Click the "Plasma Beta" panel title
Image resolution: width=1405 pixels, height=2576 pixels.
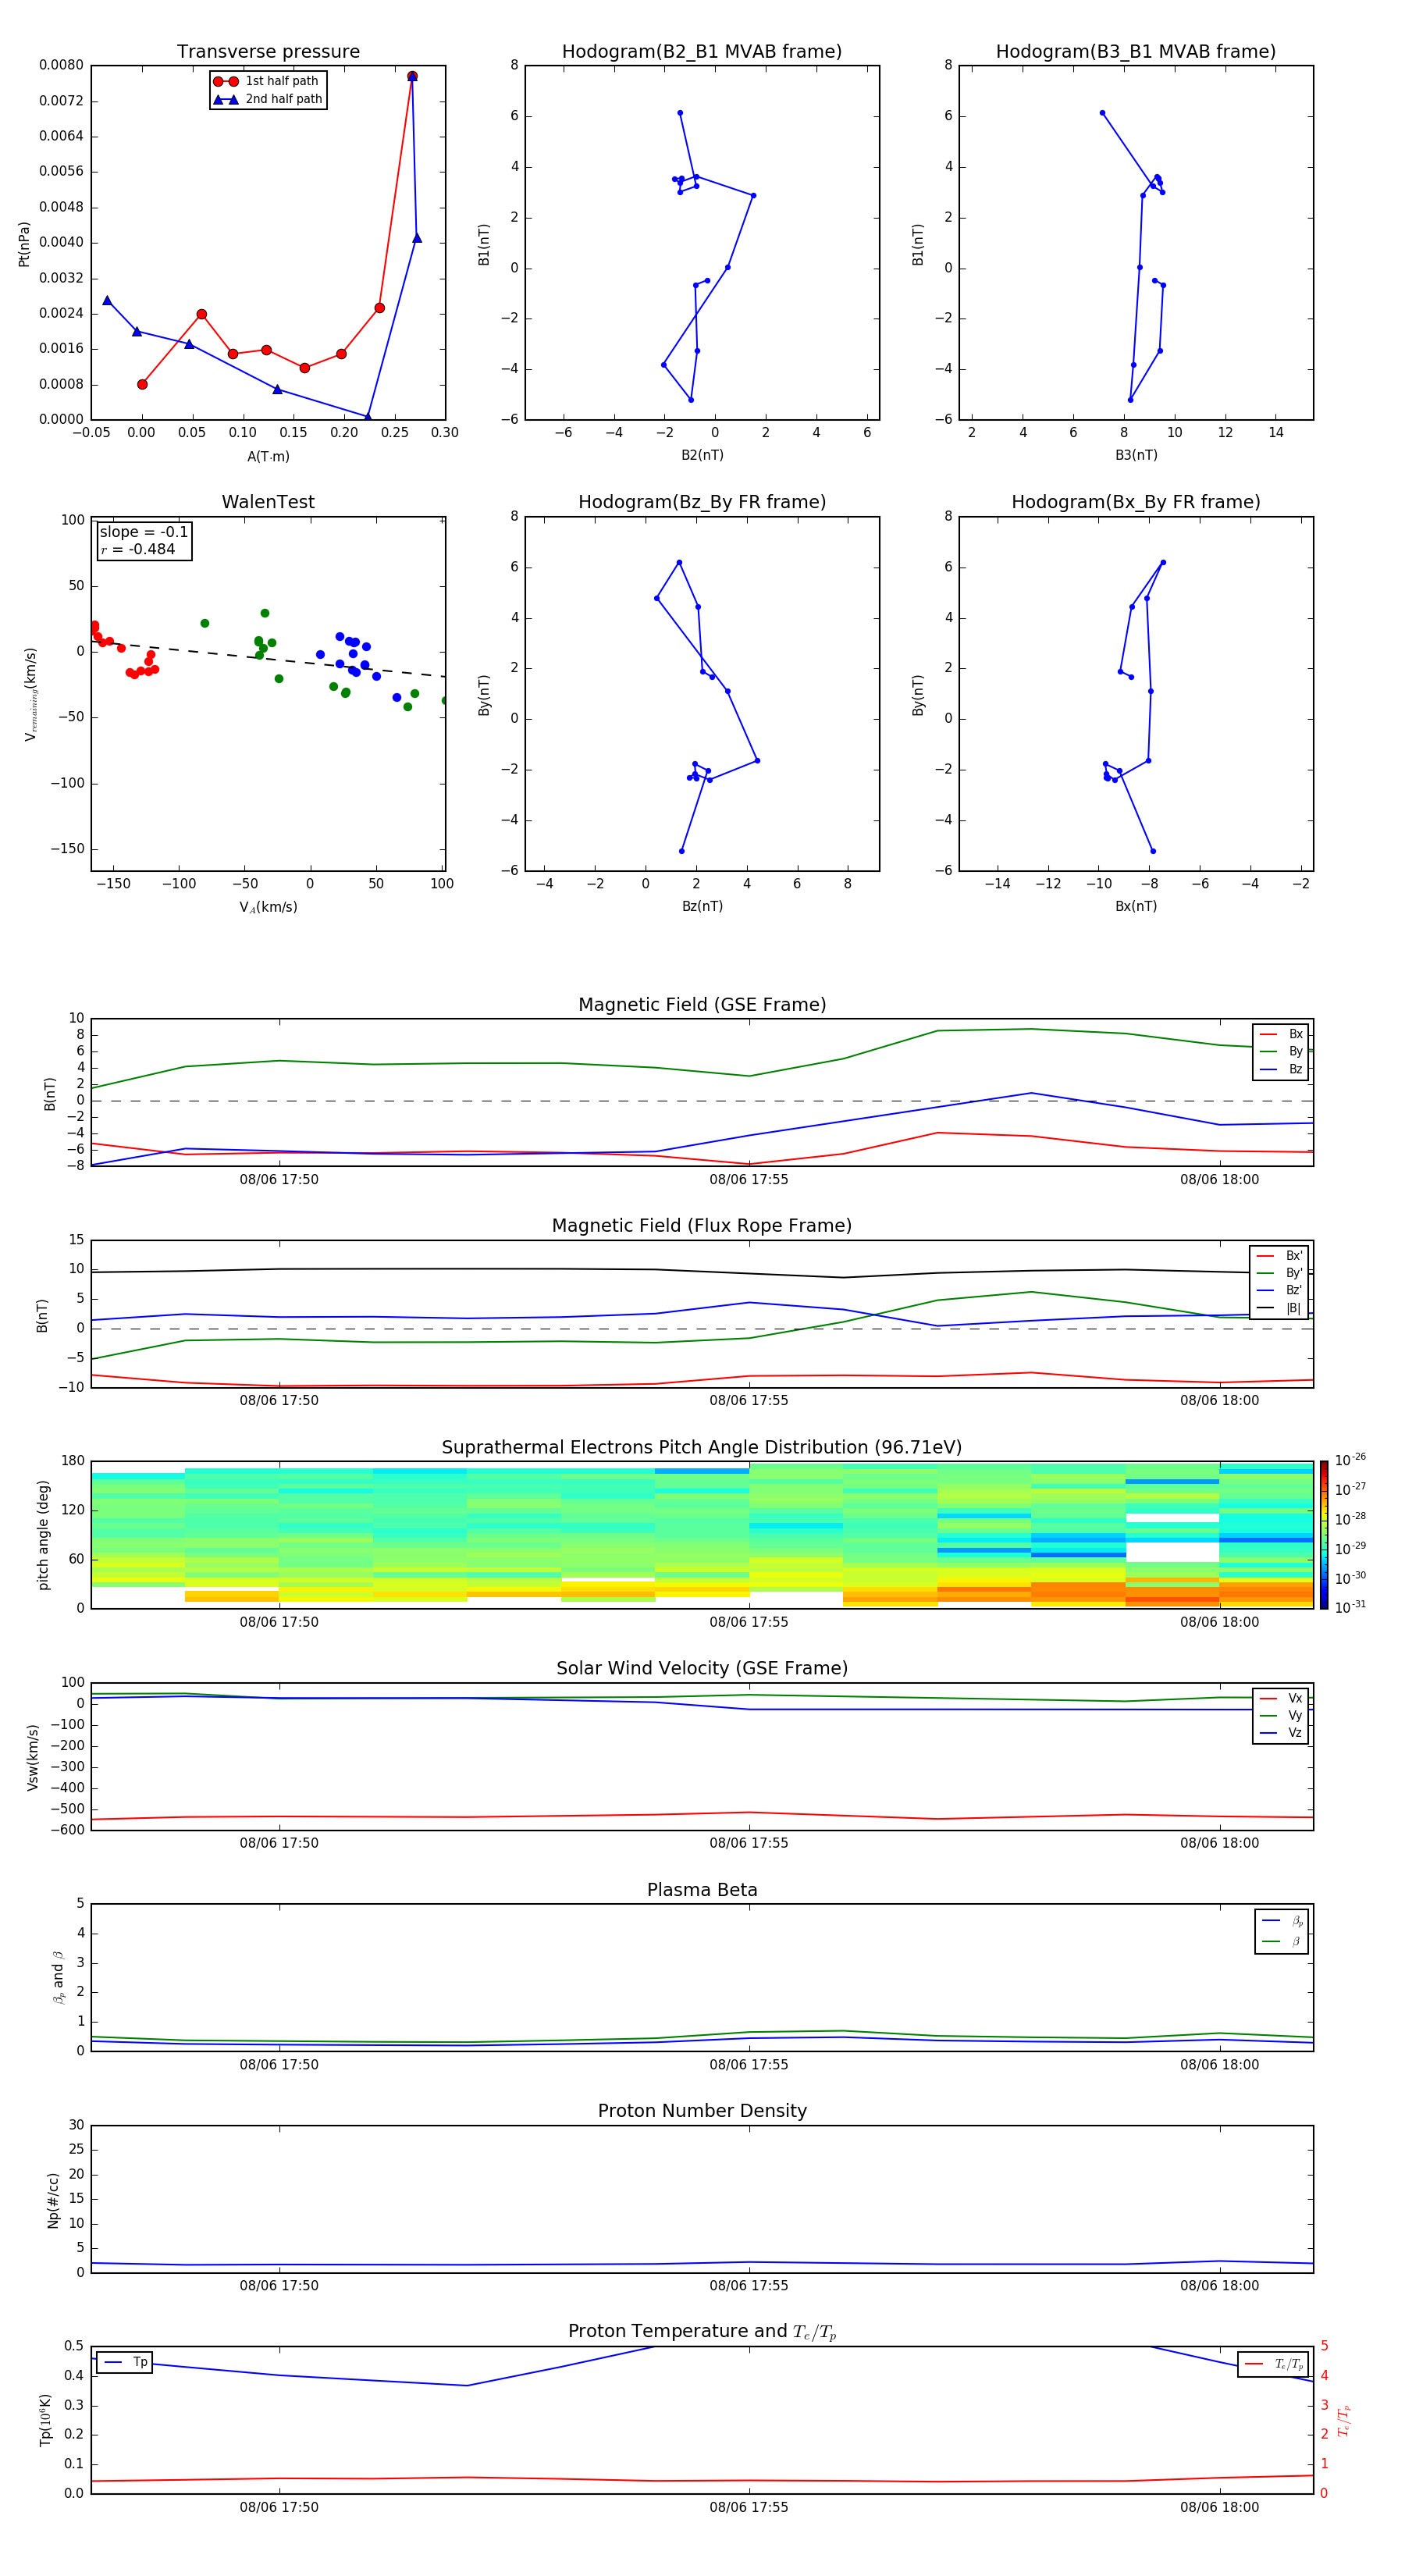702,1891
